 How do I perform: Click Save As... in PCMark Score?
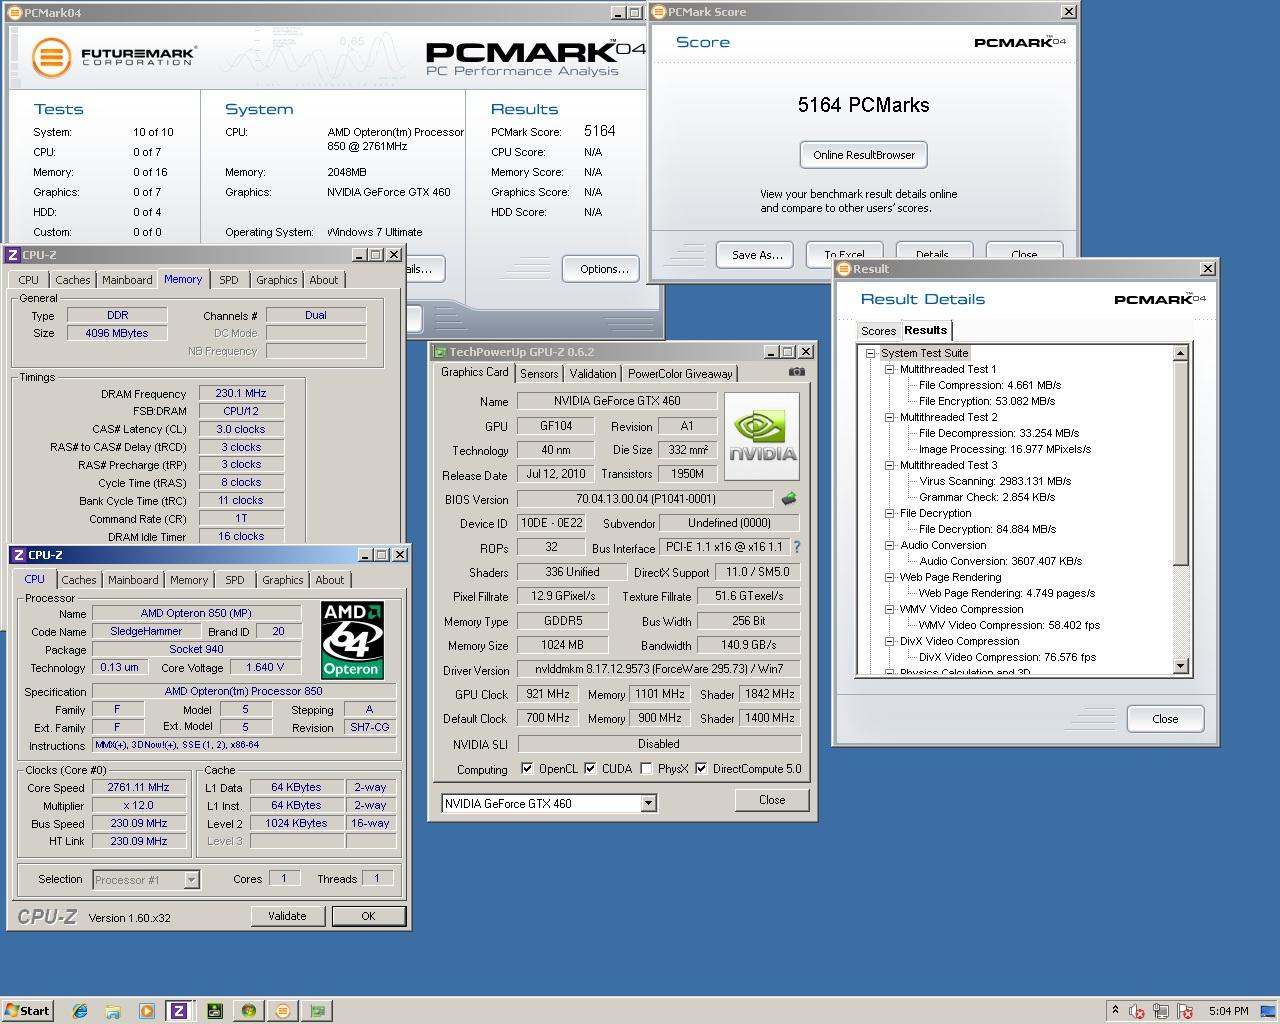click(x=757, y=254)
